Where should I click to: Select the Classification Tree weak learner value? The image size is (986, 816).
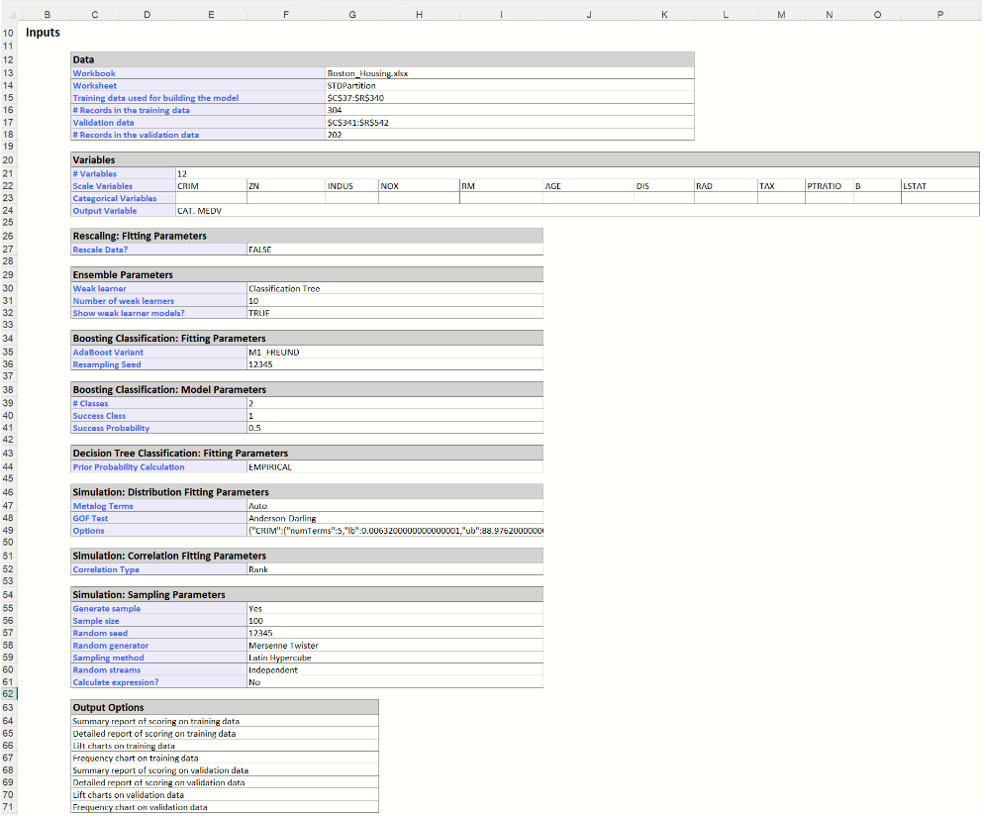pos(284,289)
